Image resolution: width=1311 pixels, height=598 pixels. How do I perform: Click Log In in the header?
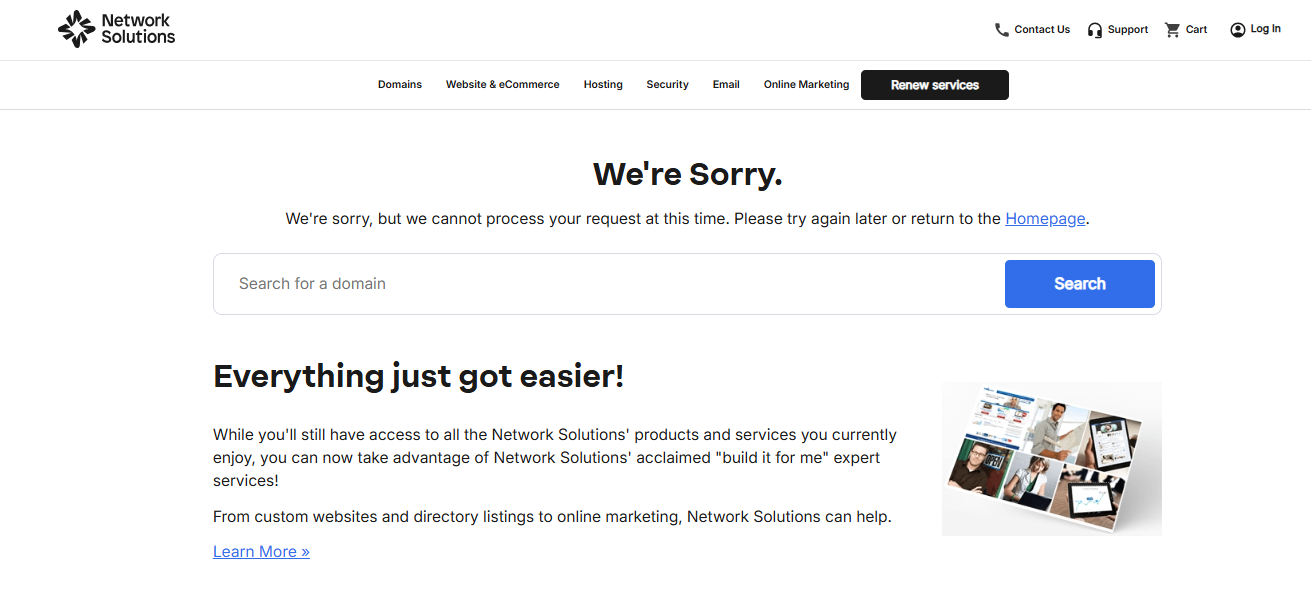pos(1265,29)
